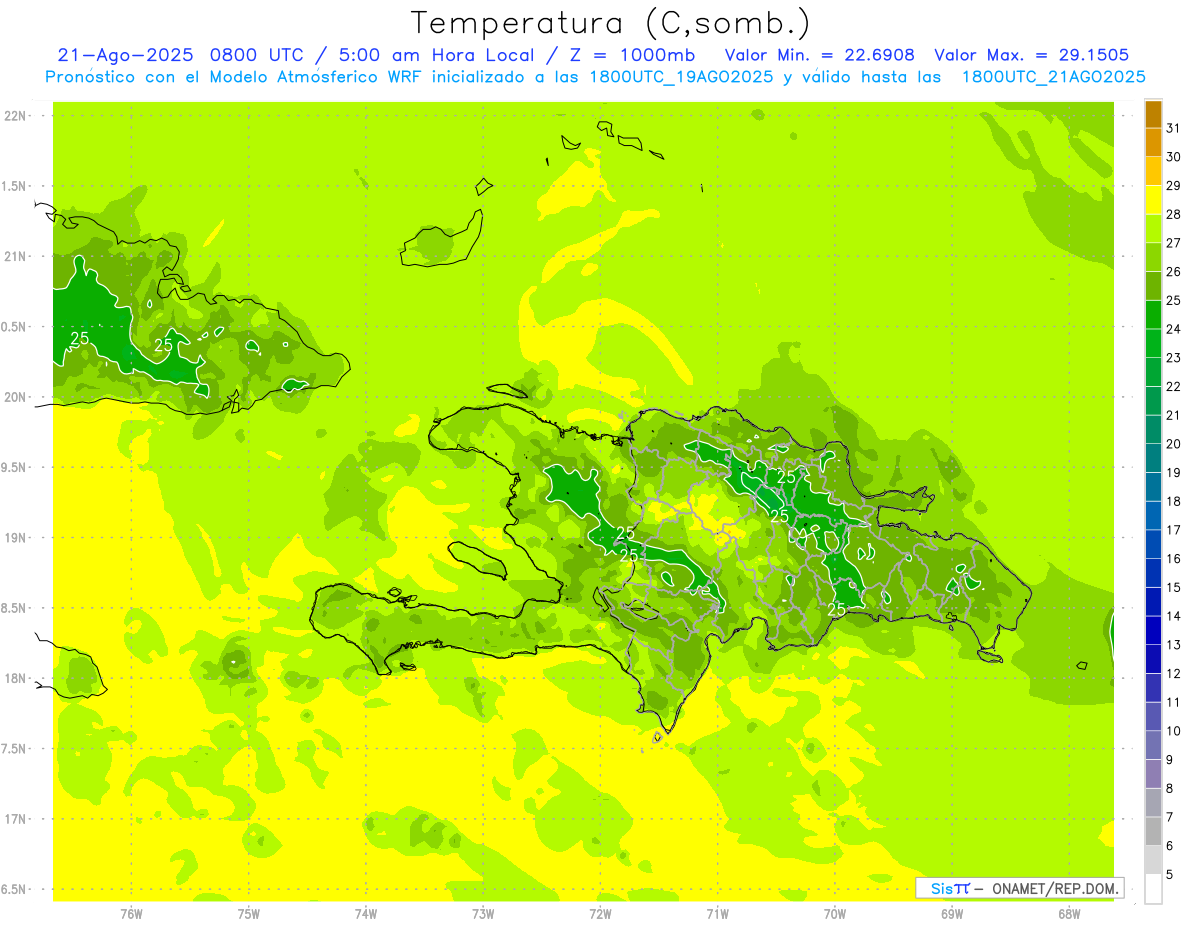The width and height of the screenshot is (1200, 927).
Task: Click the longitude axis label '73W'
Action: click(x=483, y=913)
